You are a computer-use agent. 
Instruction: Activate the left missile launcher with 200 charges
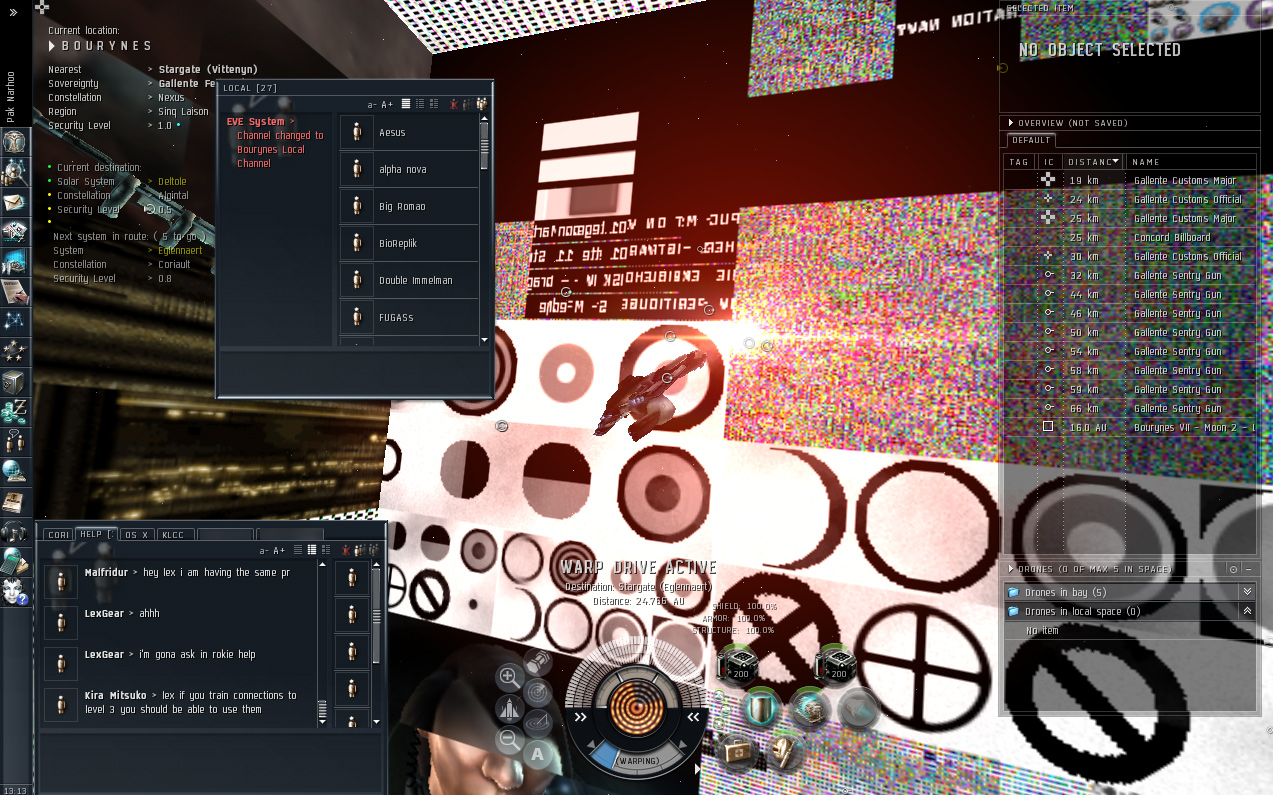click(738, 664)
